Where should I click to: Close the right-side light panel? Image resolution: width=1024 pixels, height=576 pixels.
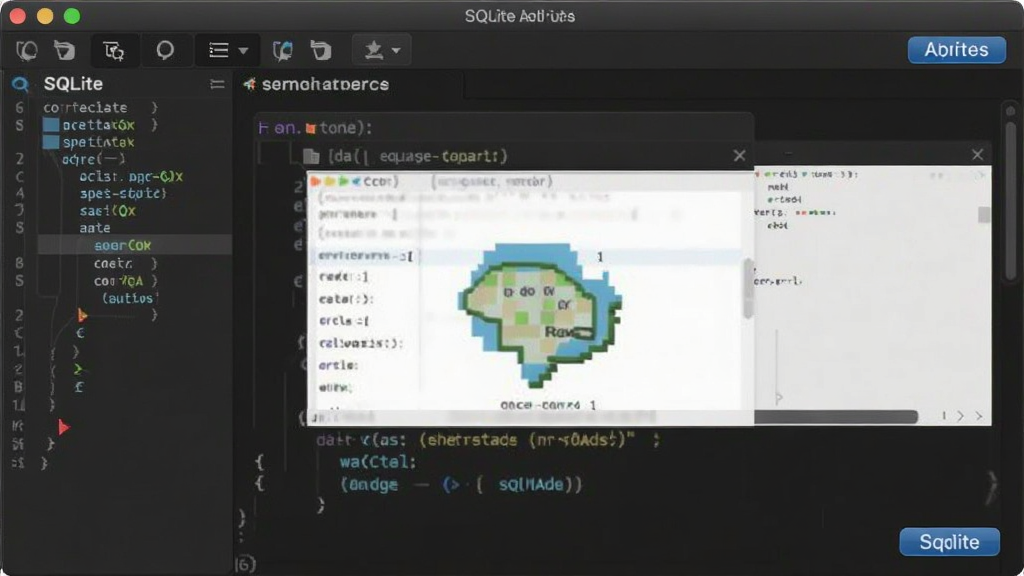(978, 155)
